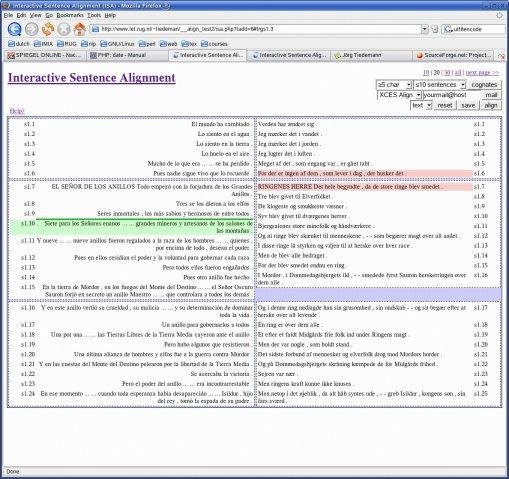Image resolution: width=509 pixels, height=479 pixels.
Task: Open the Help? link
Action: coord(17,111)
